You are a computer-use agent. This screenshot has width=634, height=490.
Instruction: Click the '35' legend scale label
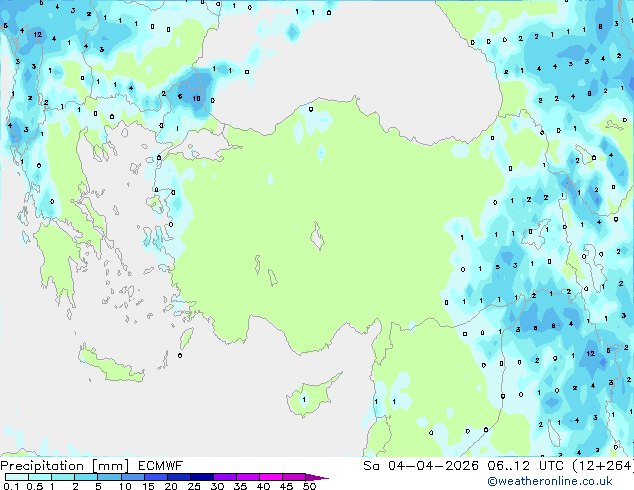[240, 486]
